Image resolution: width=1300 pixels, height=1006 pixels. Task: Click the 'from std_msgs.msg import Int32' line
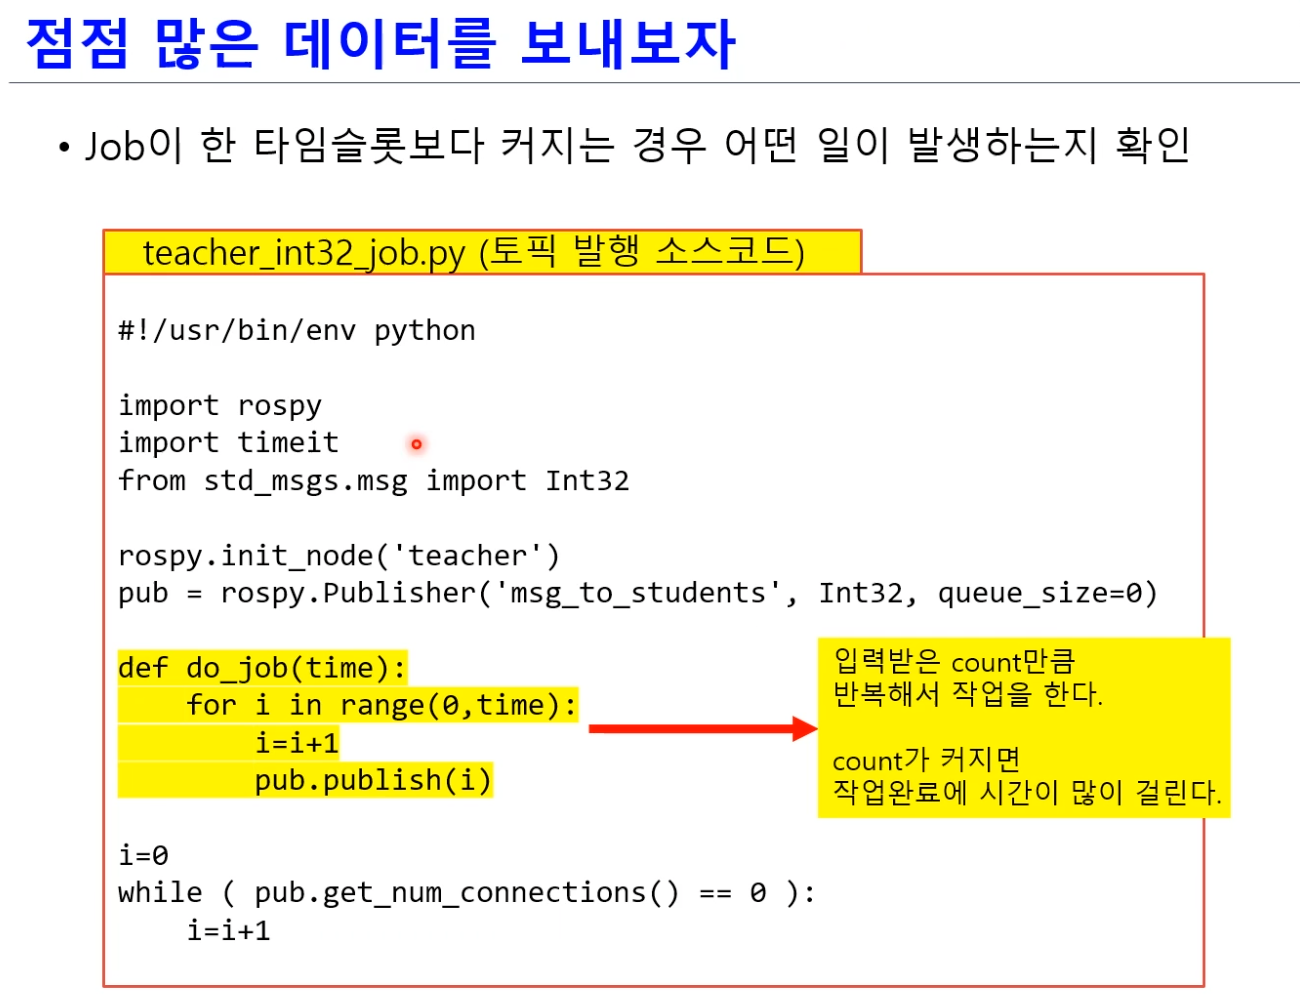coord(374,481)
